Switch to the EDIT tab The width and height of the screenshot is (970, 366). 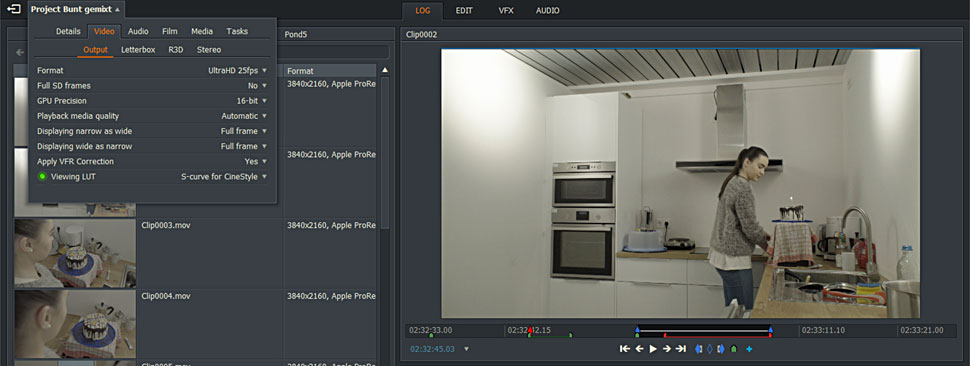464,11
